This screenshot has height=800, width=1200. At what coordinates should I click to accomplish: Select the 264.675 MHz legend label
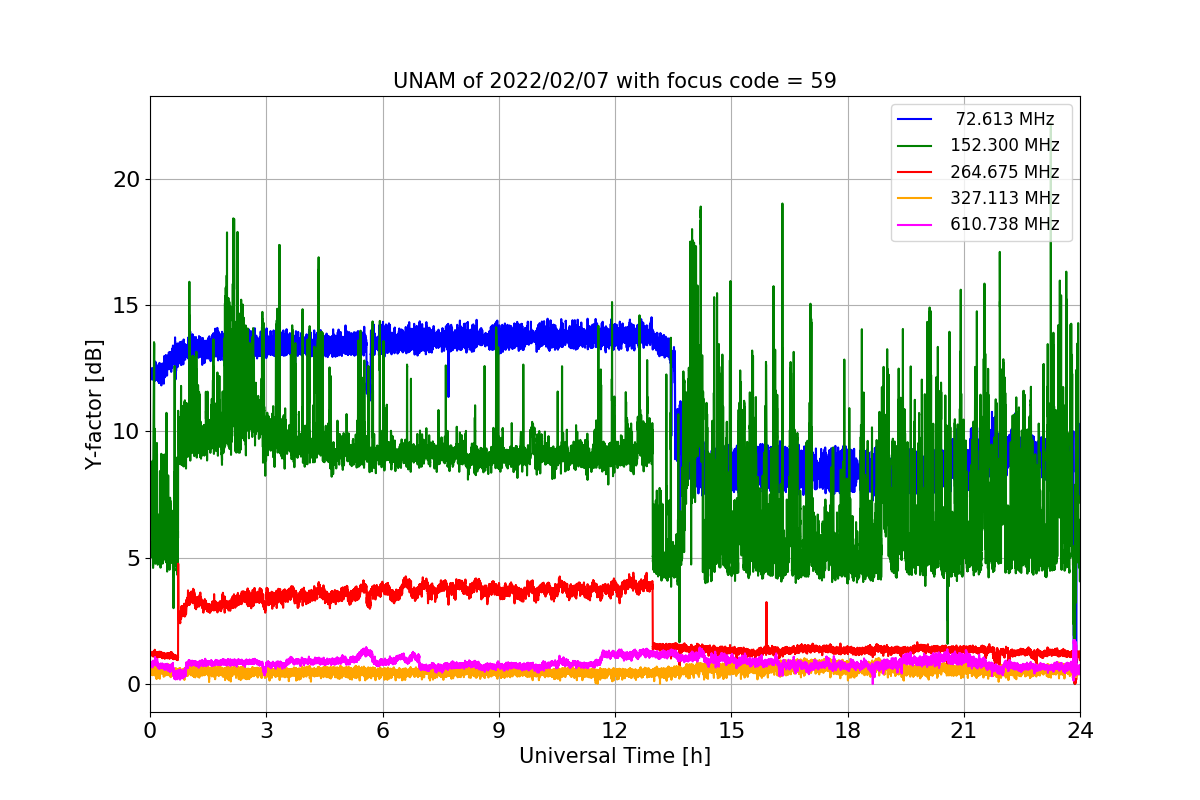point(1005,172)
